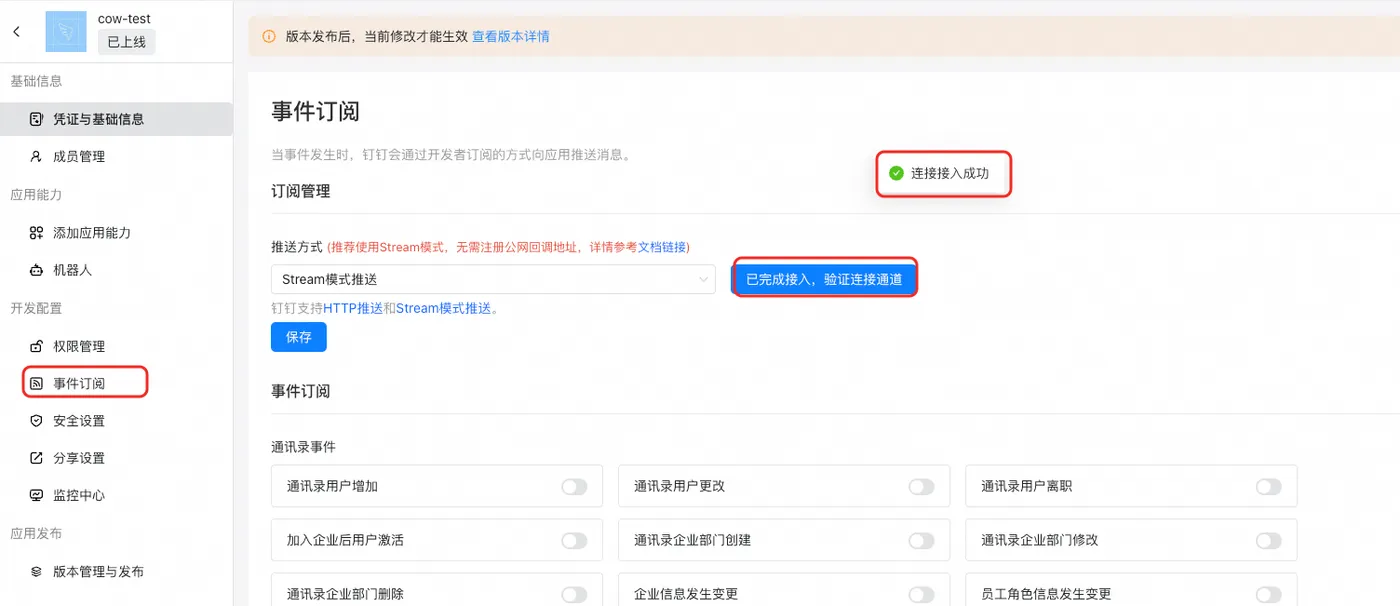Image resolution: width=1400 pixels, height=606 pixels.
Task: Click the 已上线 status badge
Action: pos(127,42)
